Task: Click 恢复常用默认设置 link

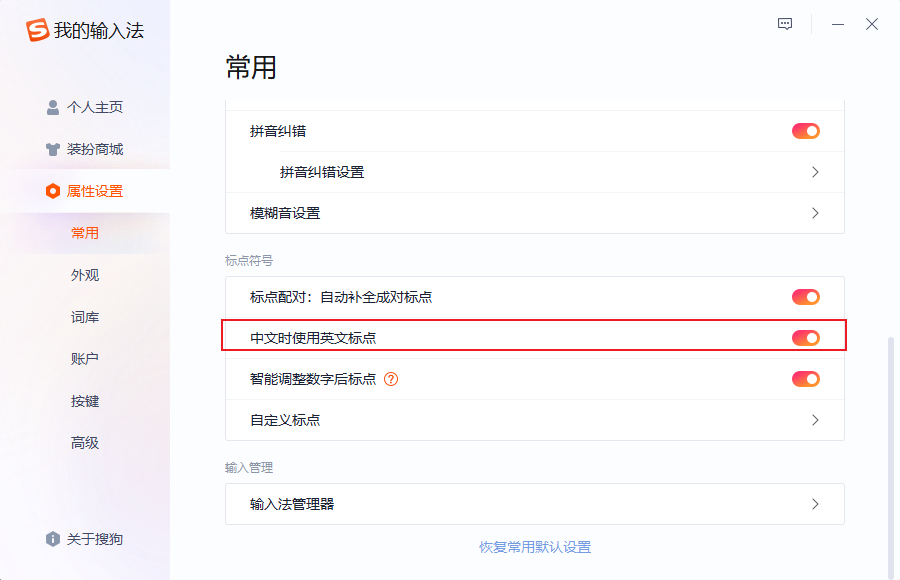Action: pos(535,547)
